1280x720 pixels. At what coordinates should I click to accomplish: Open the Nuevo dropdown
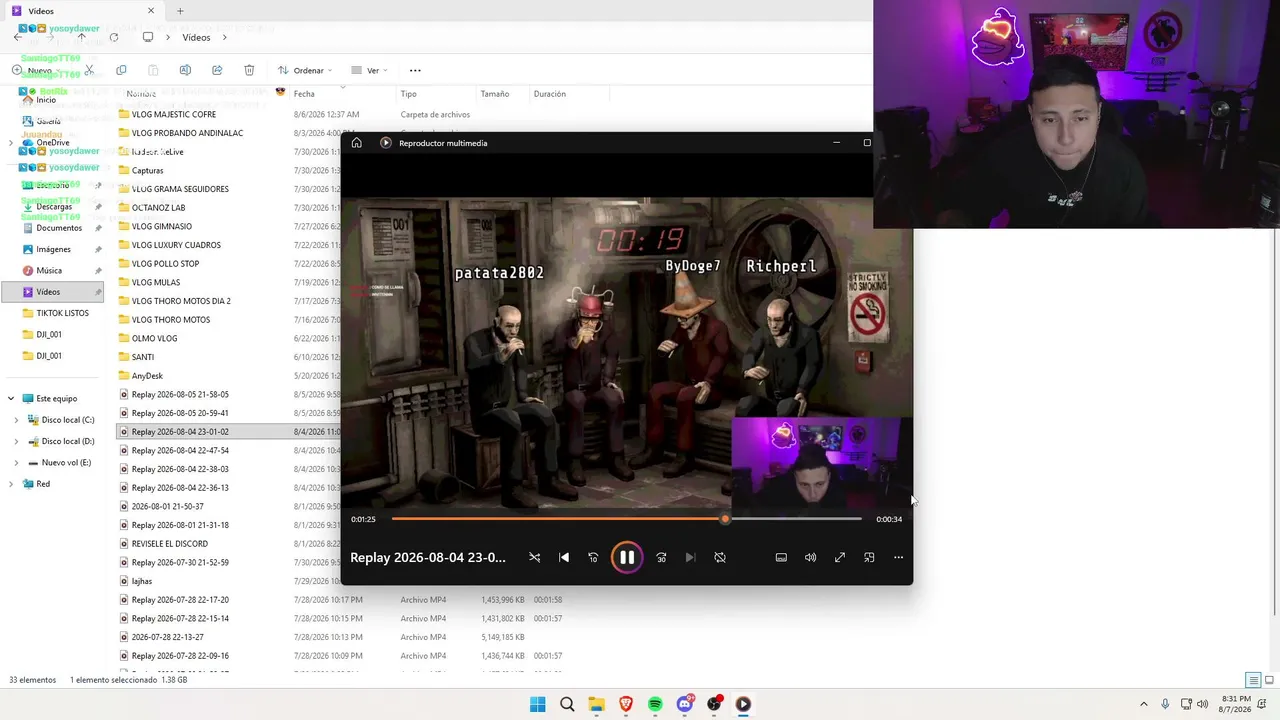pyautogui.click(x=37, y=70)
